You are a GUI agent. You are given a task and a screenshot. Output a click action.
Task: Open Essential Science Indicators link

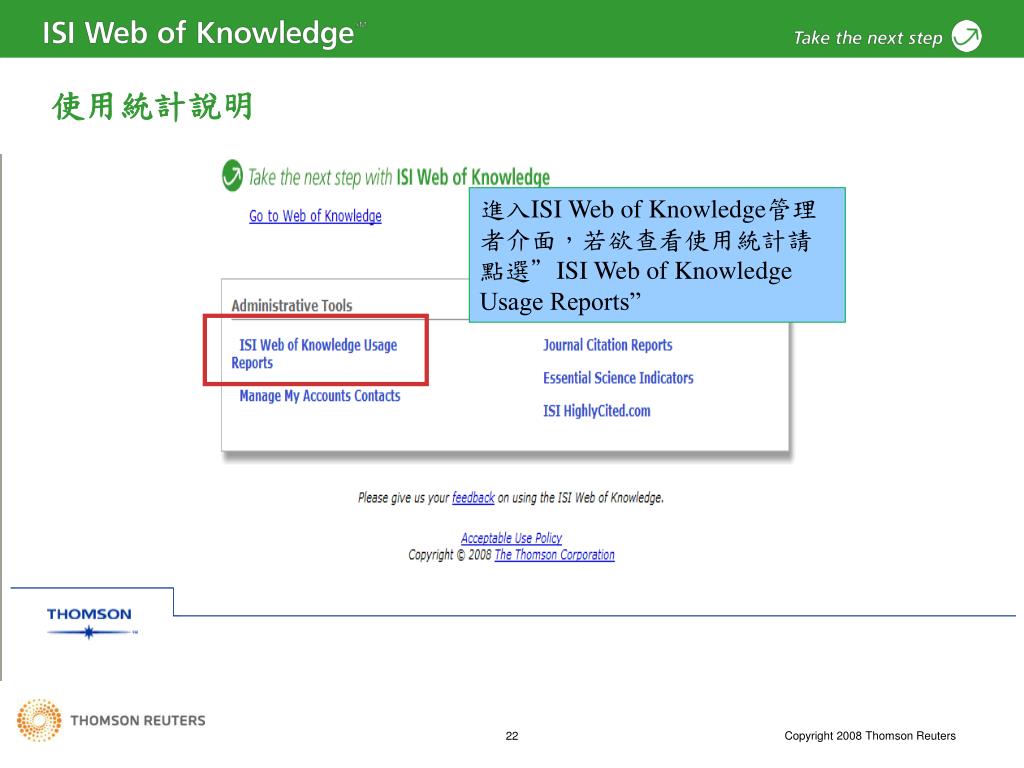click(618, 377)
